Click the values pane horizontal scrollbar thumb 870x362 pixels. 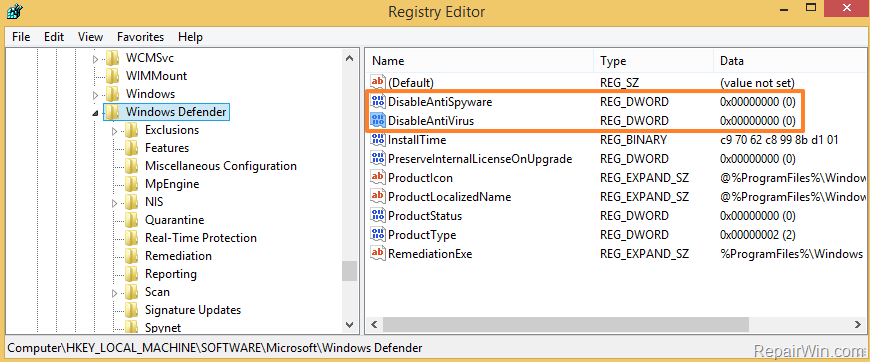click(x=565, y=324)
